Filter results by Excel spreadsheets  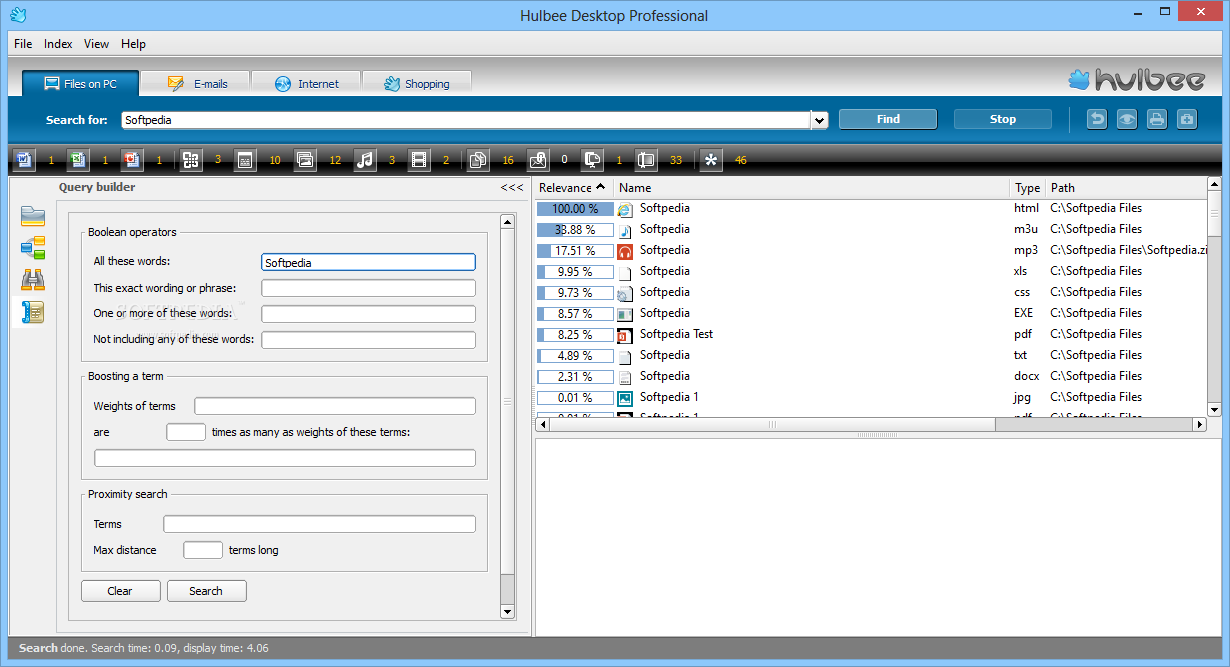click(x=78, y=160)
